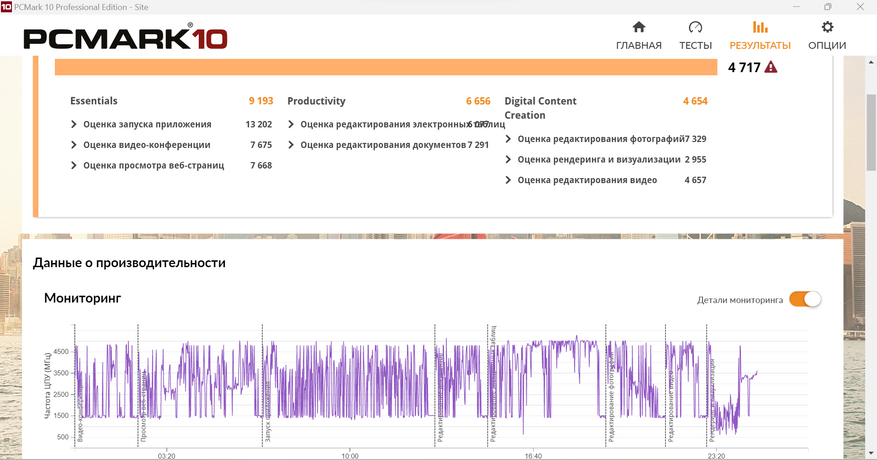Expand Оценка запуска приложения

click(73, 124)
